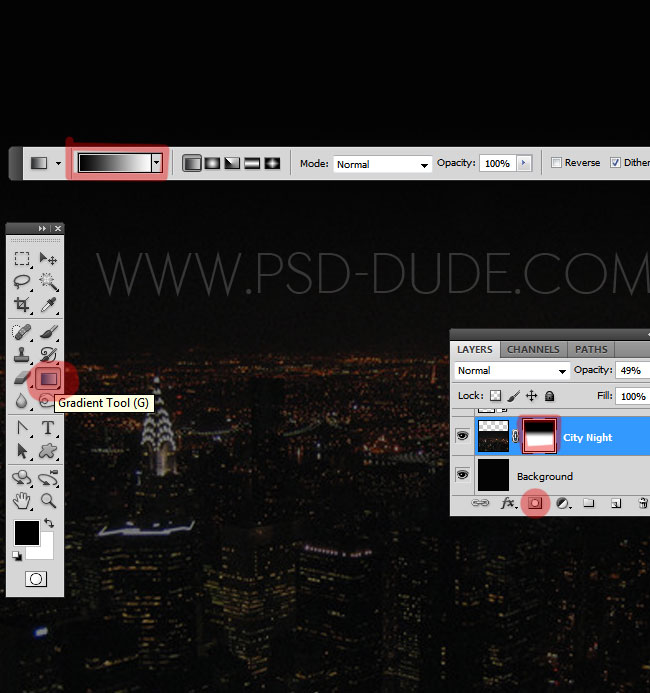Select the Clone Stamp tool
650x693 pixels.
pos(22,355)
